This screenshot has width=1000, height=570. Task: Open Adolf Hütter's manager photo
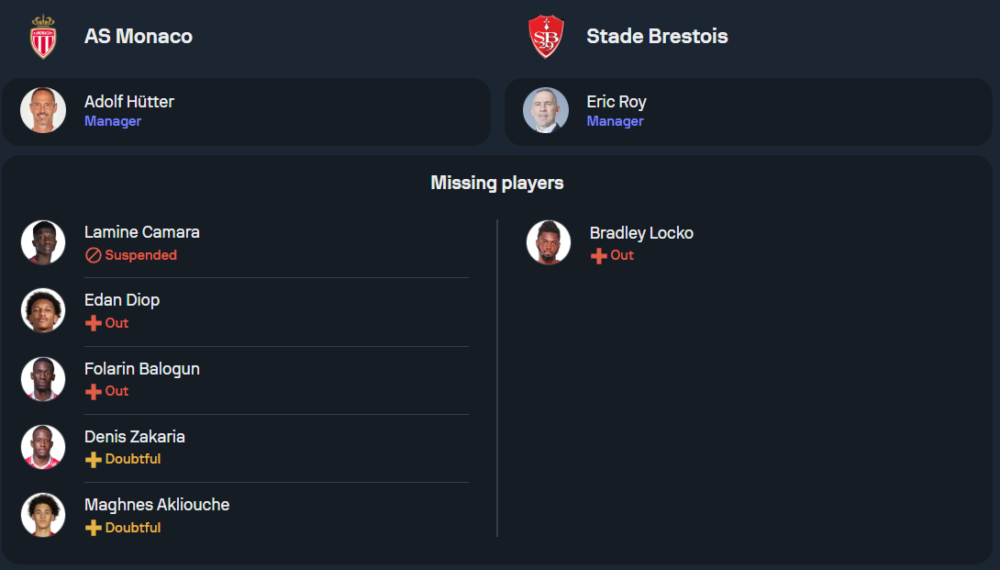pos(43,111)
